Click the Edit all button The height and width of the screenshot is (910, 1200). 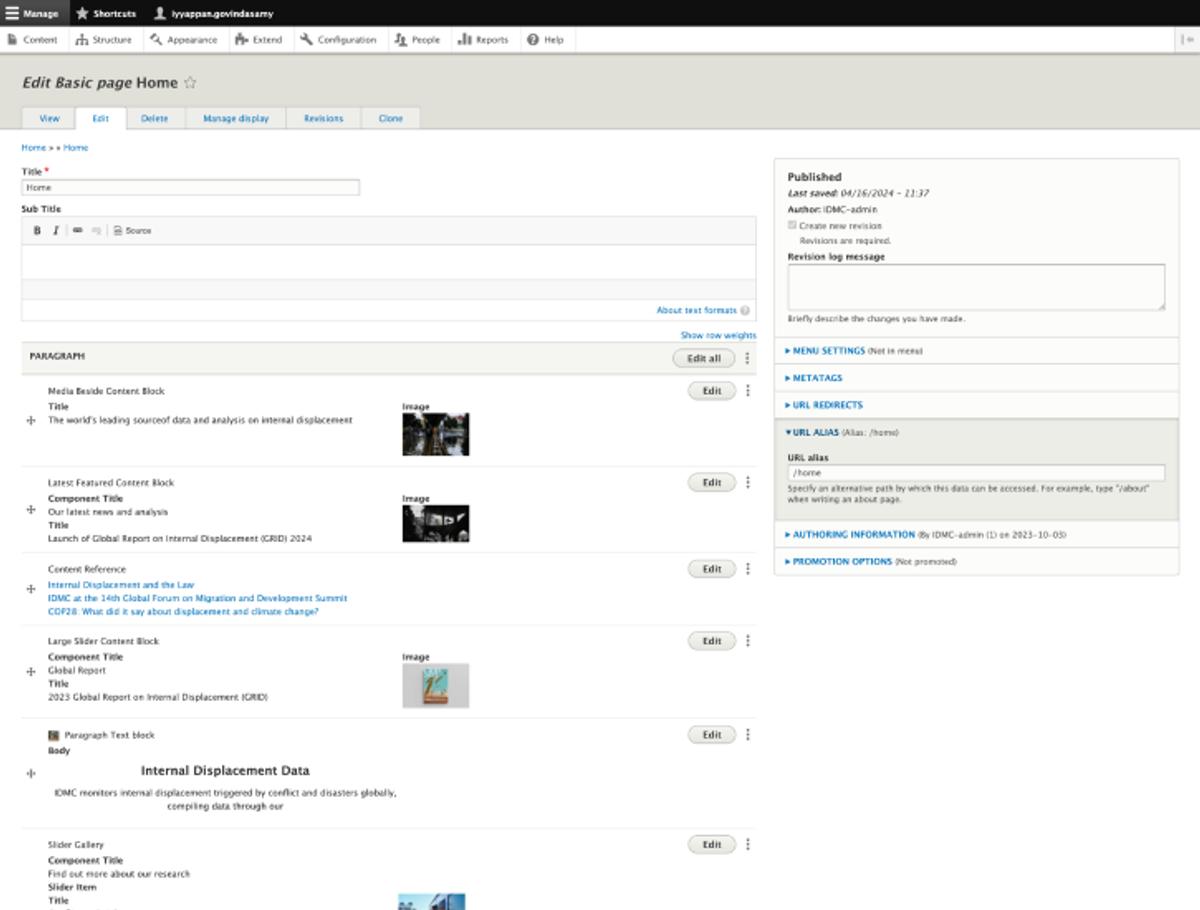[704, 358]
